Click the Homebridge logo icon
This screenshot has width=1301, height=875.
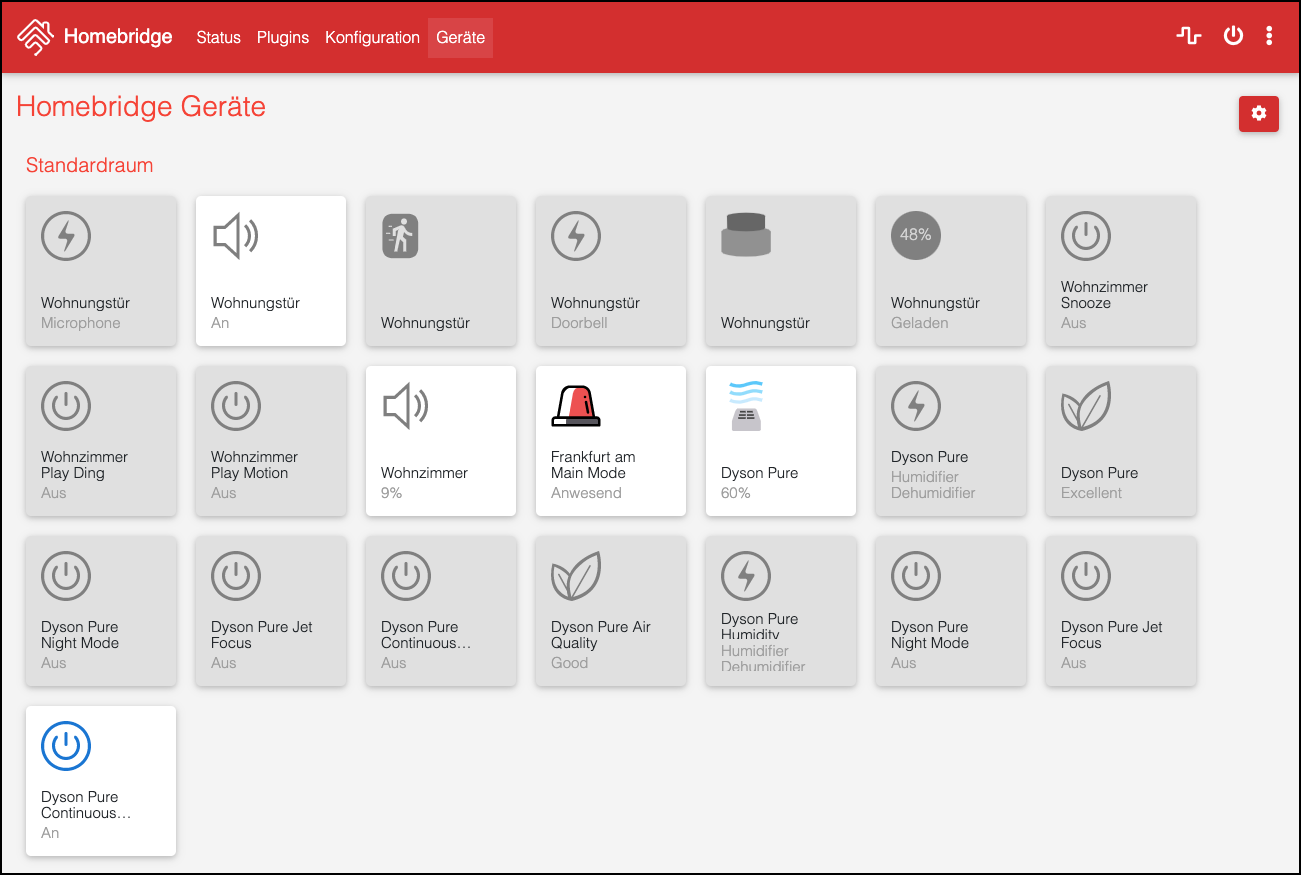(36, 37)
